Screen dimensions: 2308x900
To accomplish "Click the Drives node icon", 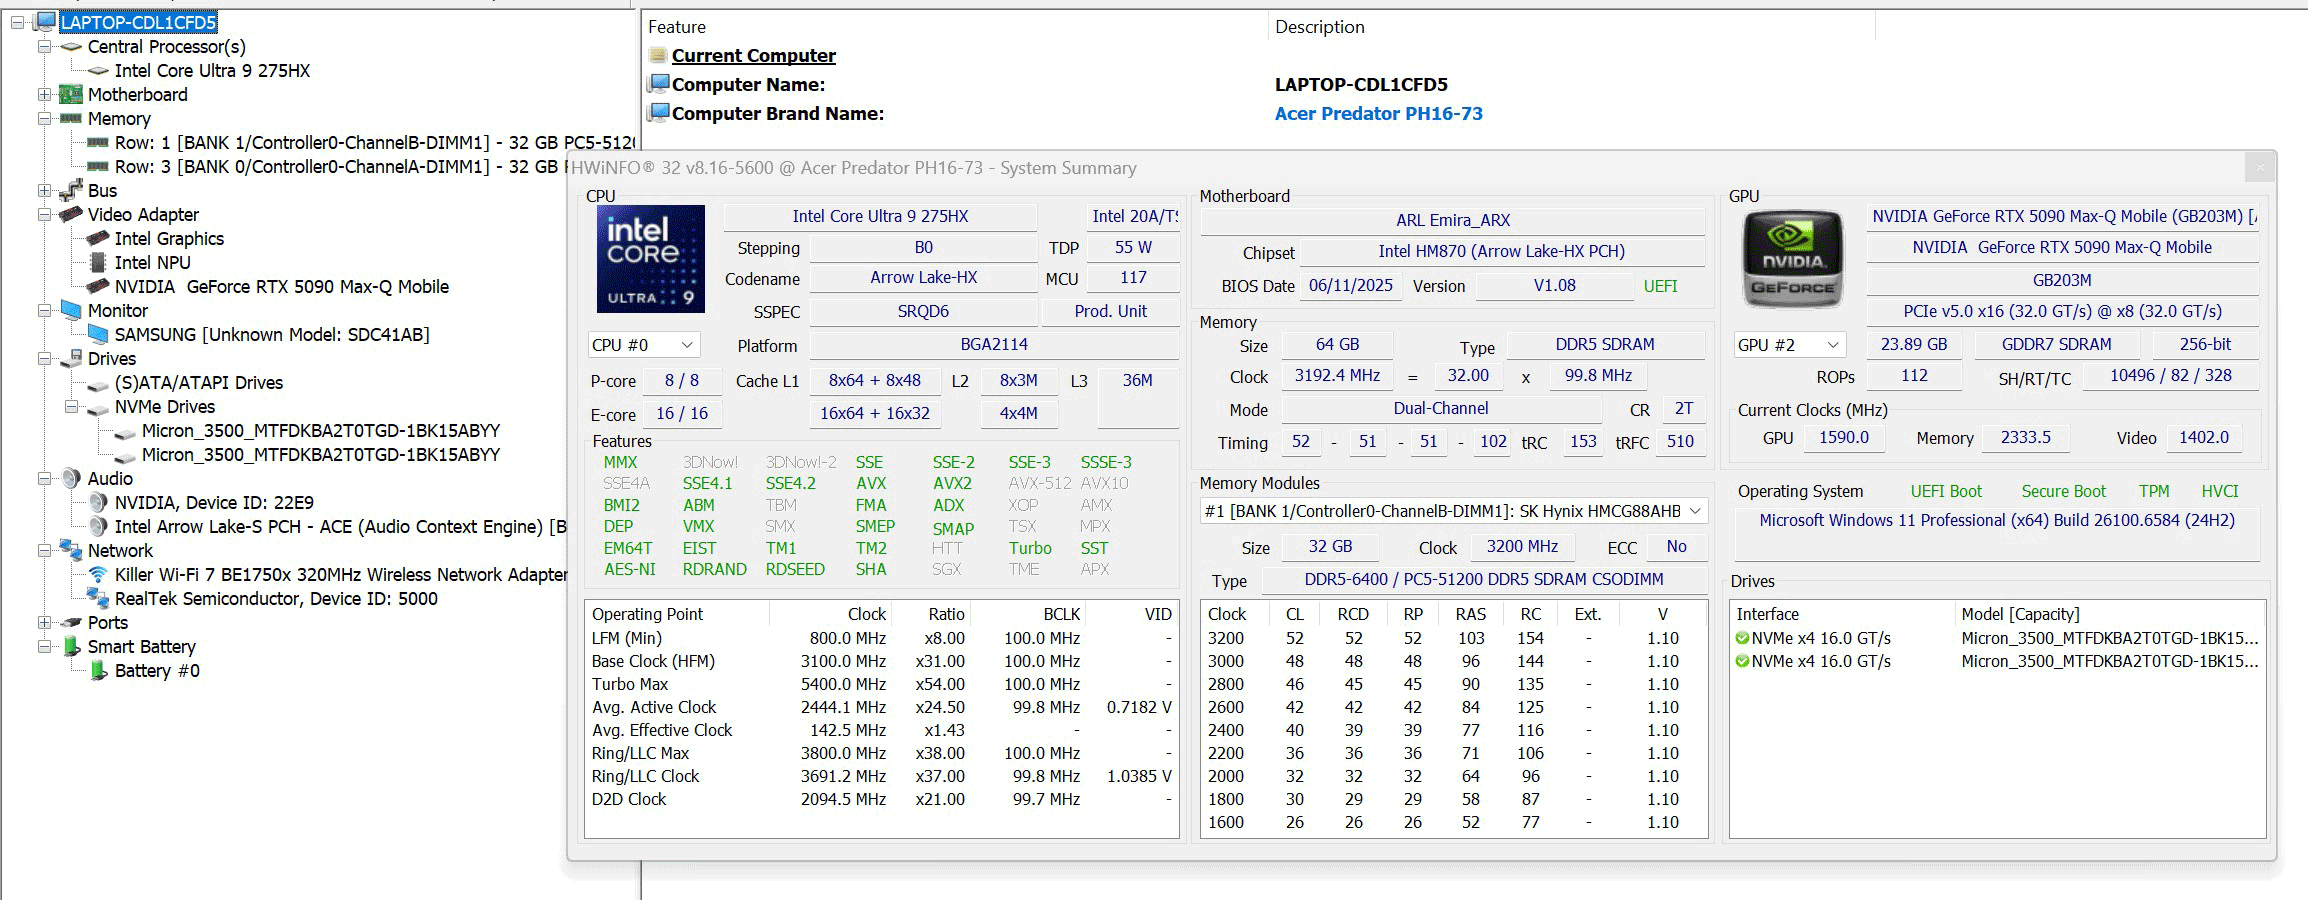I will 71,358.
